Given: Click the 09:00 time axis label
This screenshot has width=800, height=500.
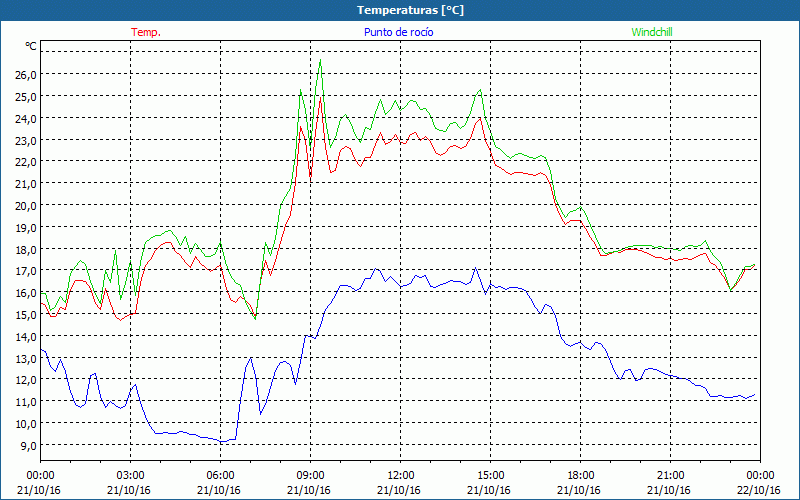Looking at the screenshot, I should 310,475.
